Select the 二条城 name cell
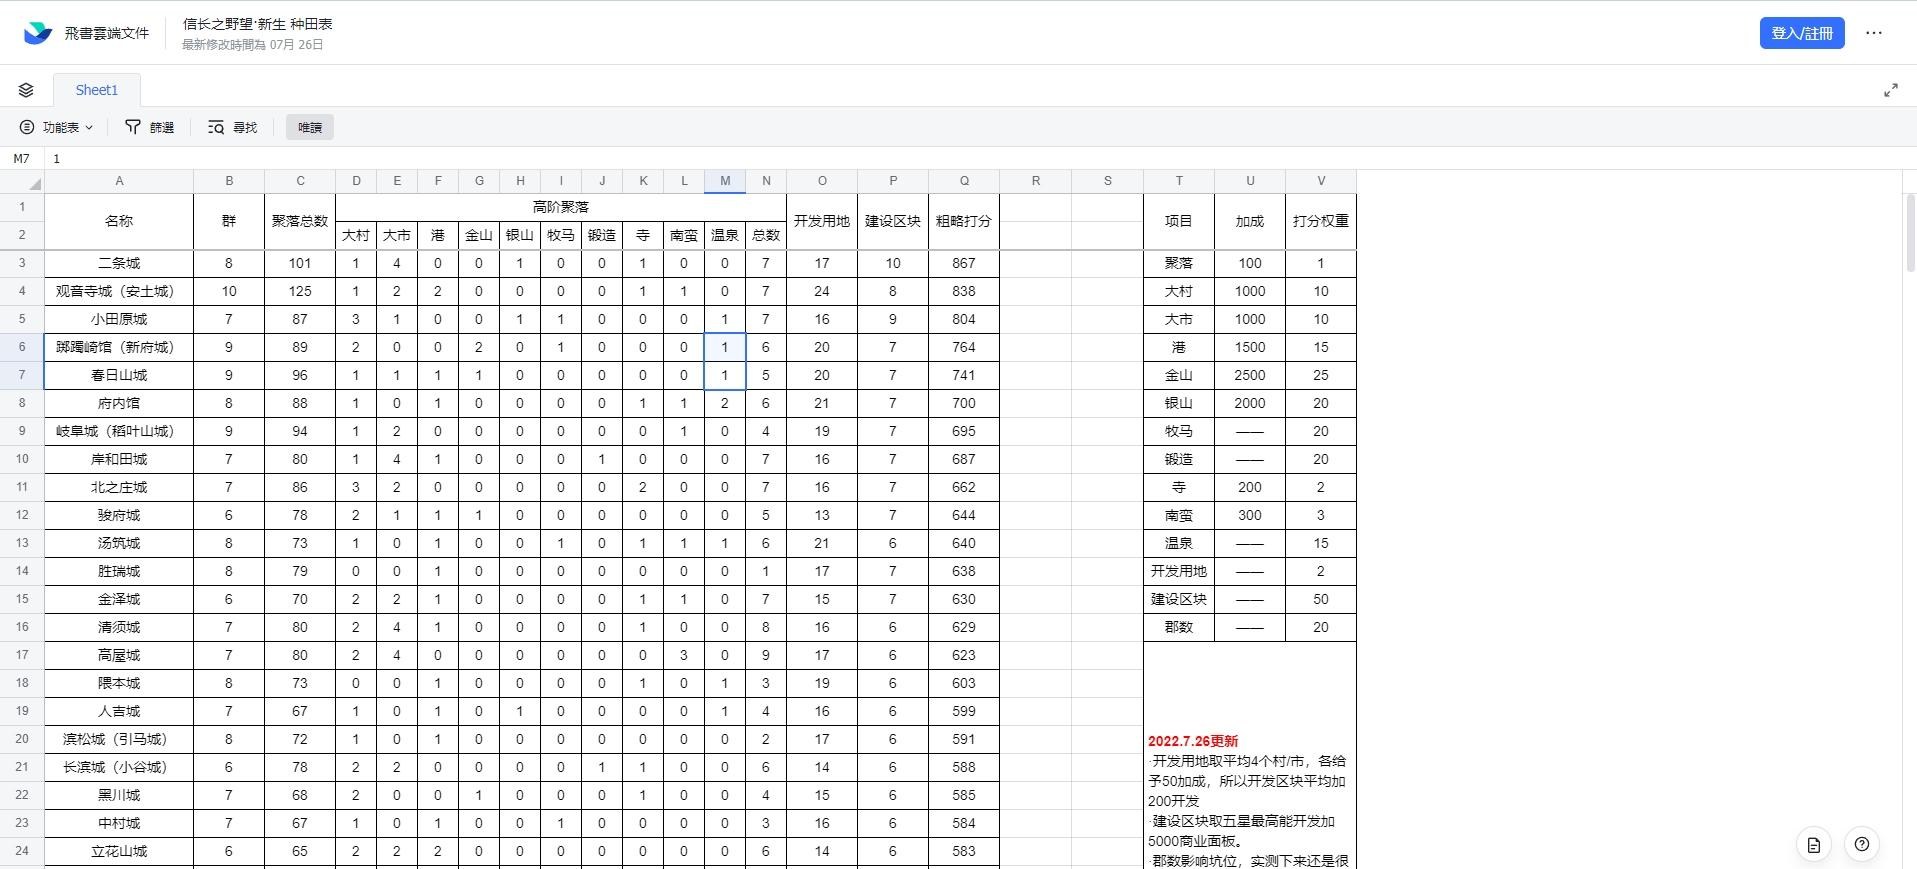Screen dimensions: 1917x869 point(119,263)
